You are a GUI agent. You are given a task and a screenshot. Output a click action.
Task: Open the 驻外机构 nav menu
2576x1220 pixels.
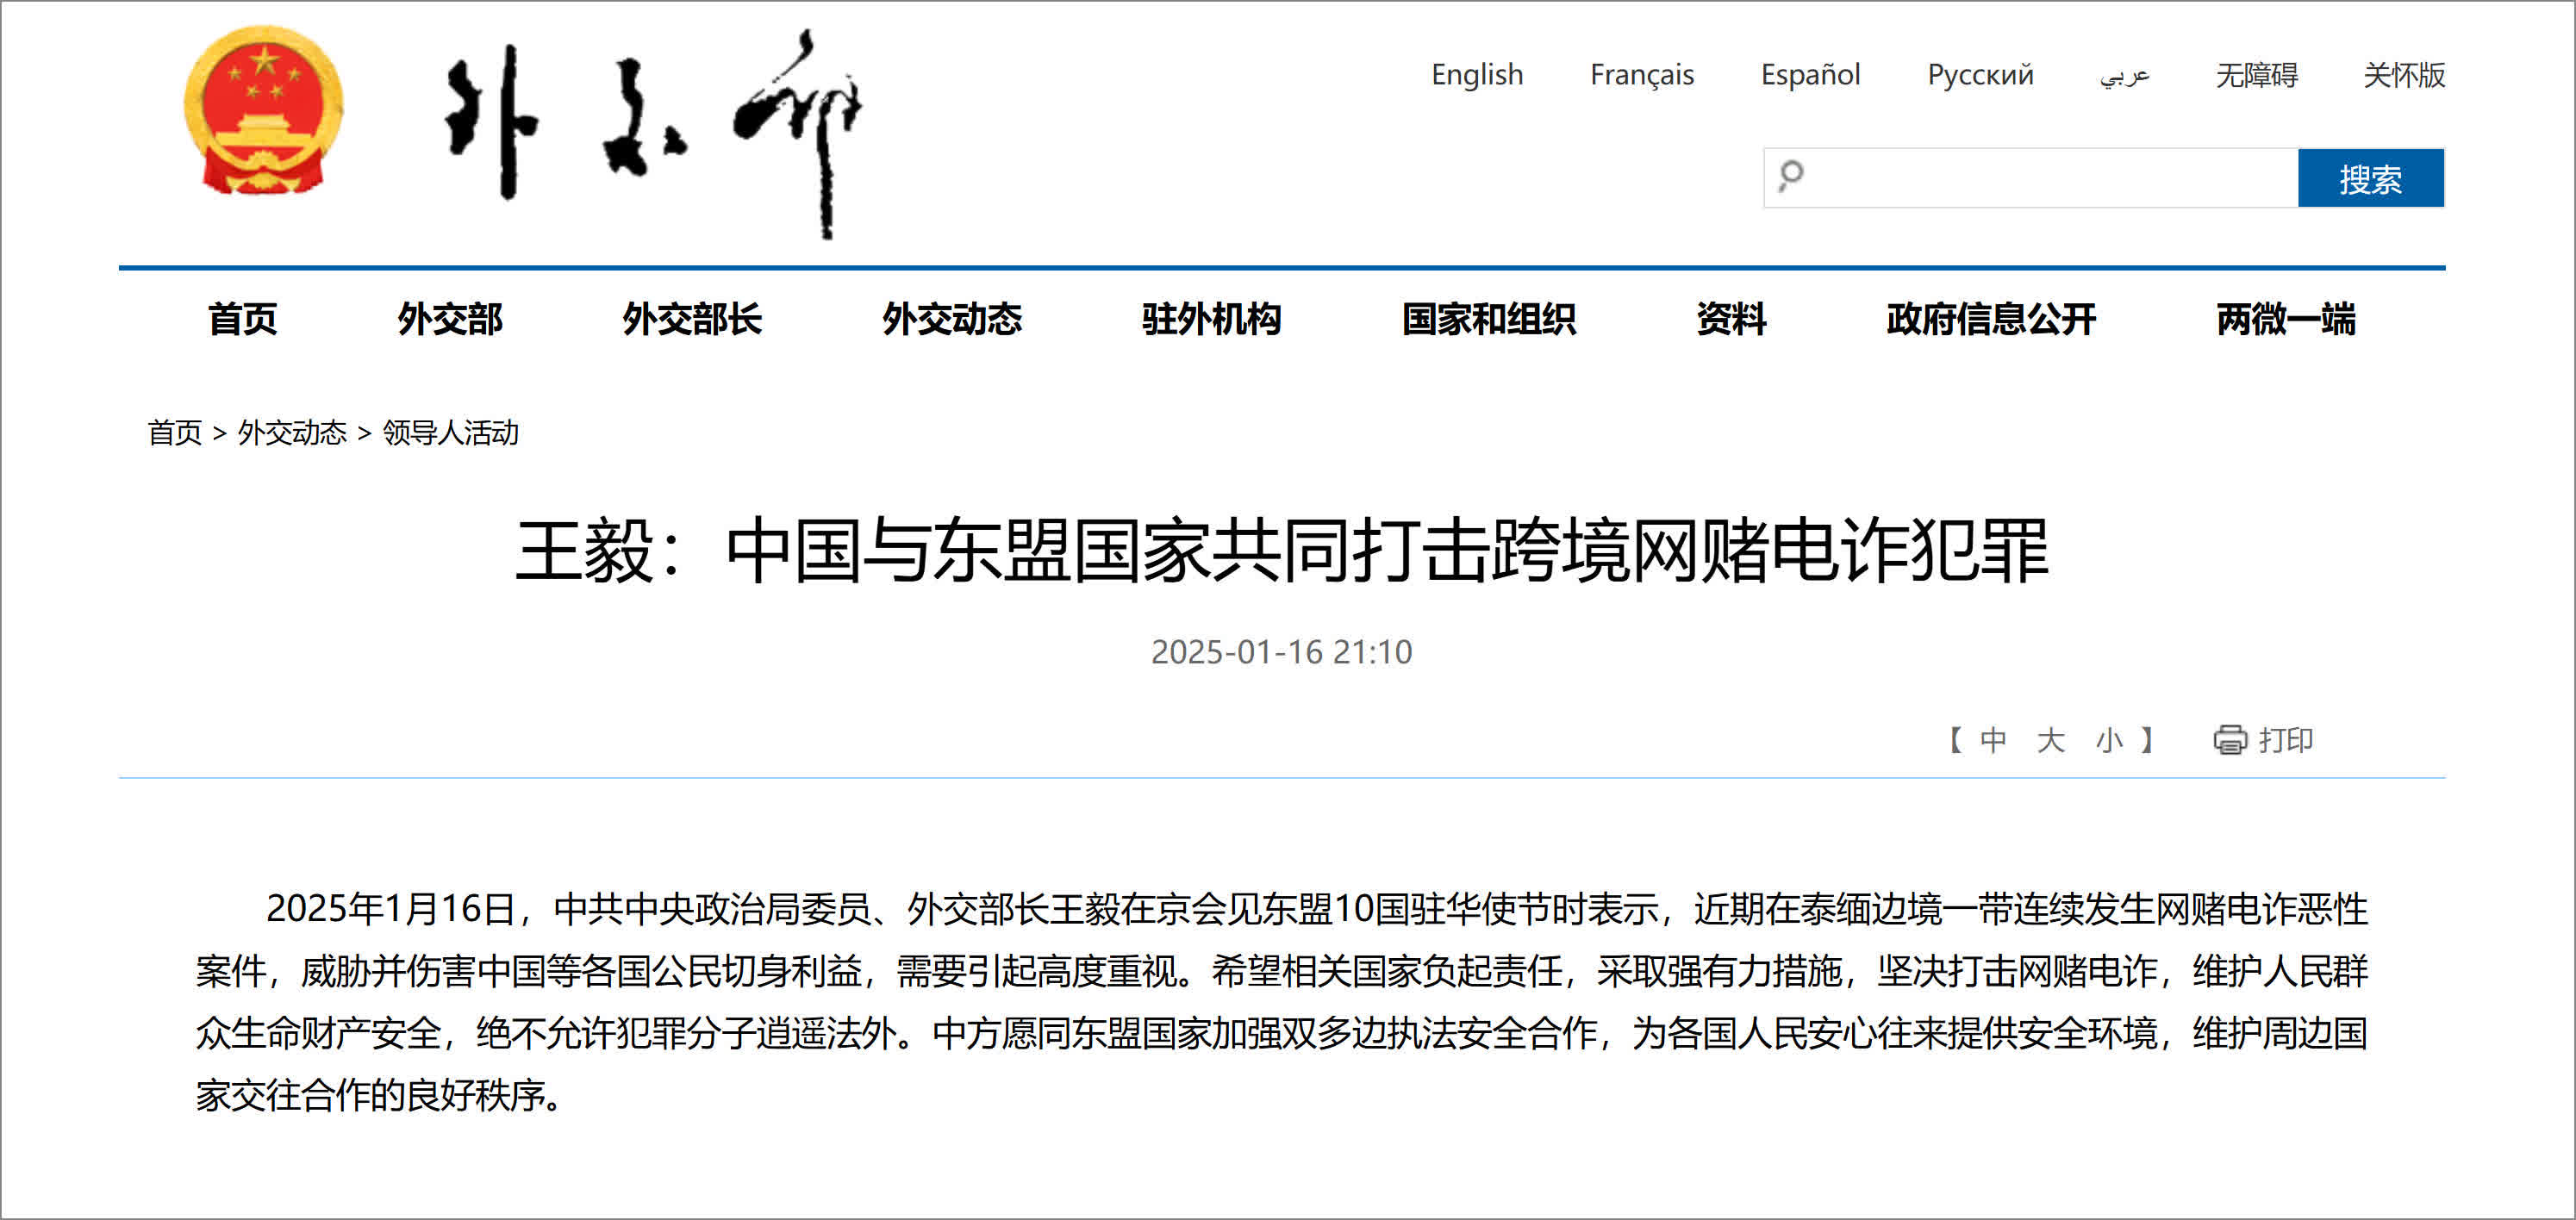pos(1211,319)
